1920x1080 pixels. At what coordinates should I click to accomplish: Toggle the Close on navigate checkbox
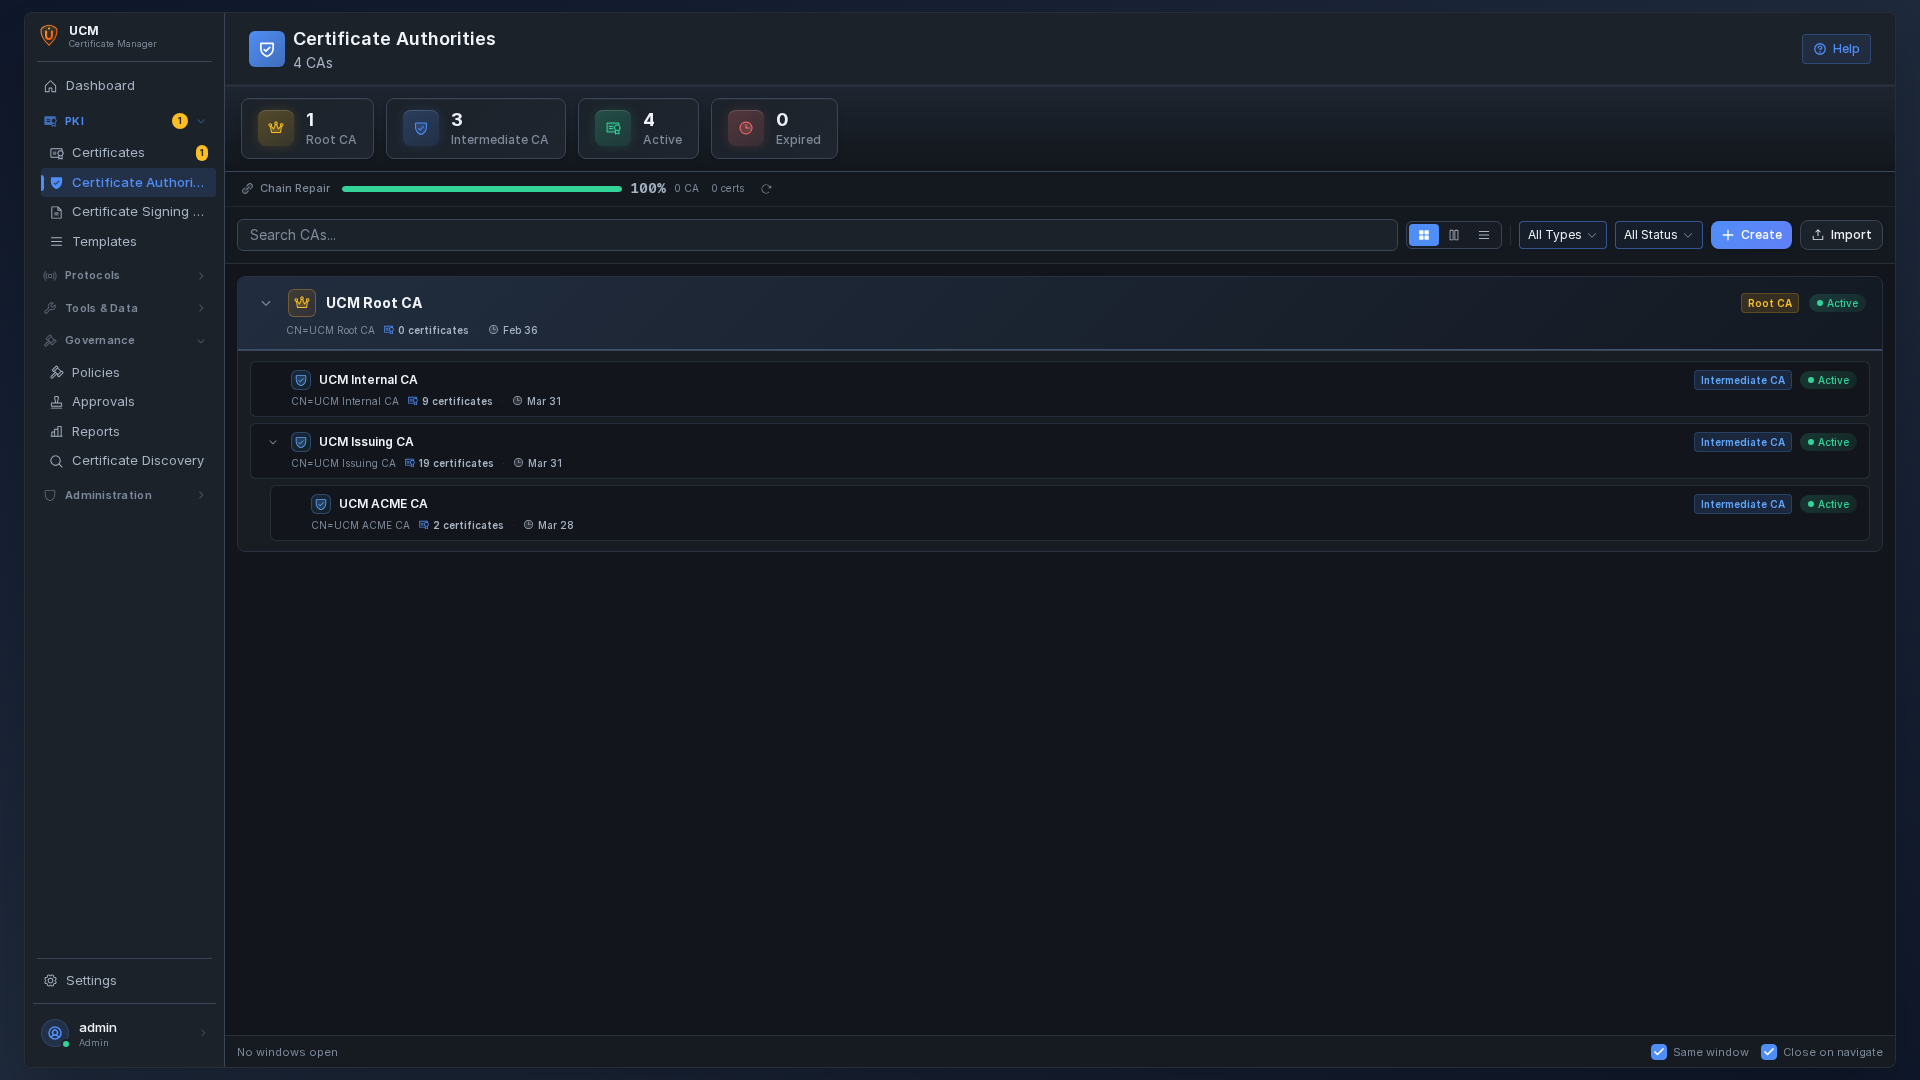click(x=1769, y=1052)
